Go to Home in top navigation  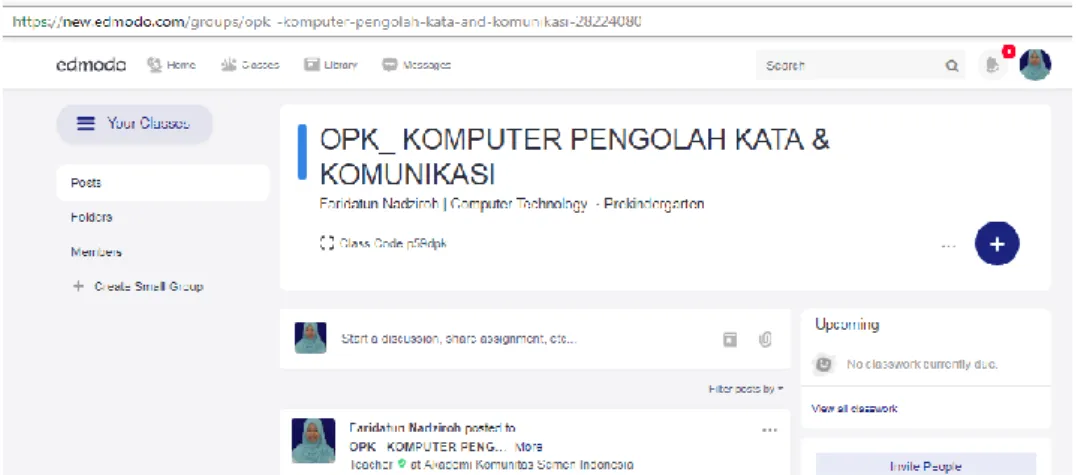coord(172,65)
